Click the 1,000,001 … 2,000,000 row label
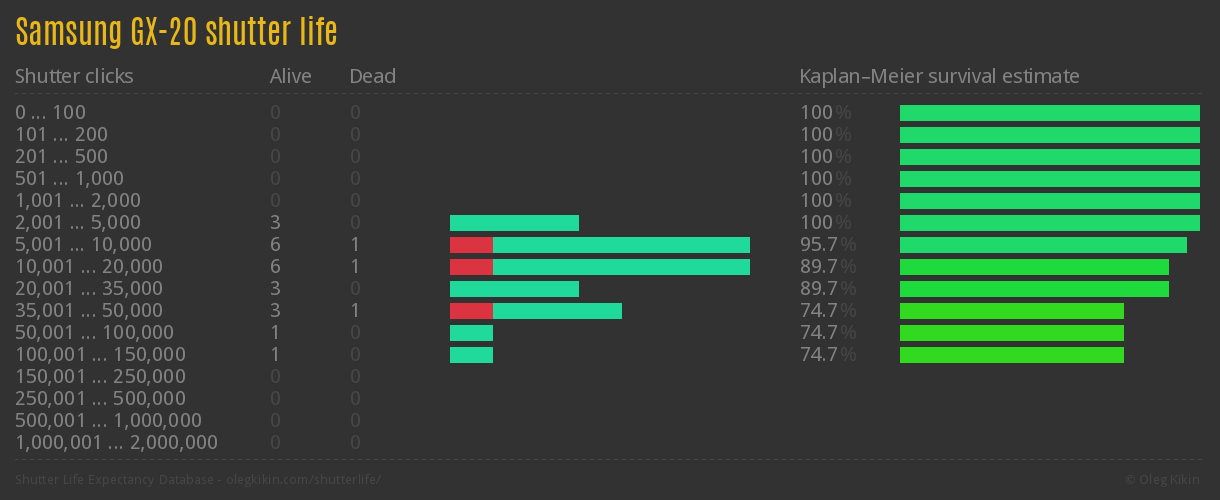Image resolution: width=1220 pixels, height=500 pixels. click(x=116, y=443)
